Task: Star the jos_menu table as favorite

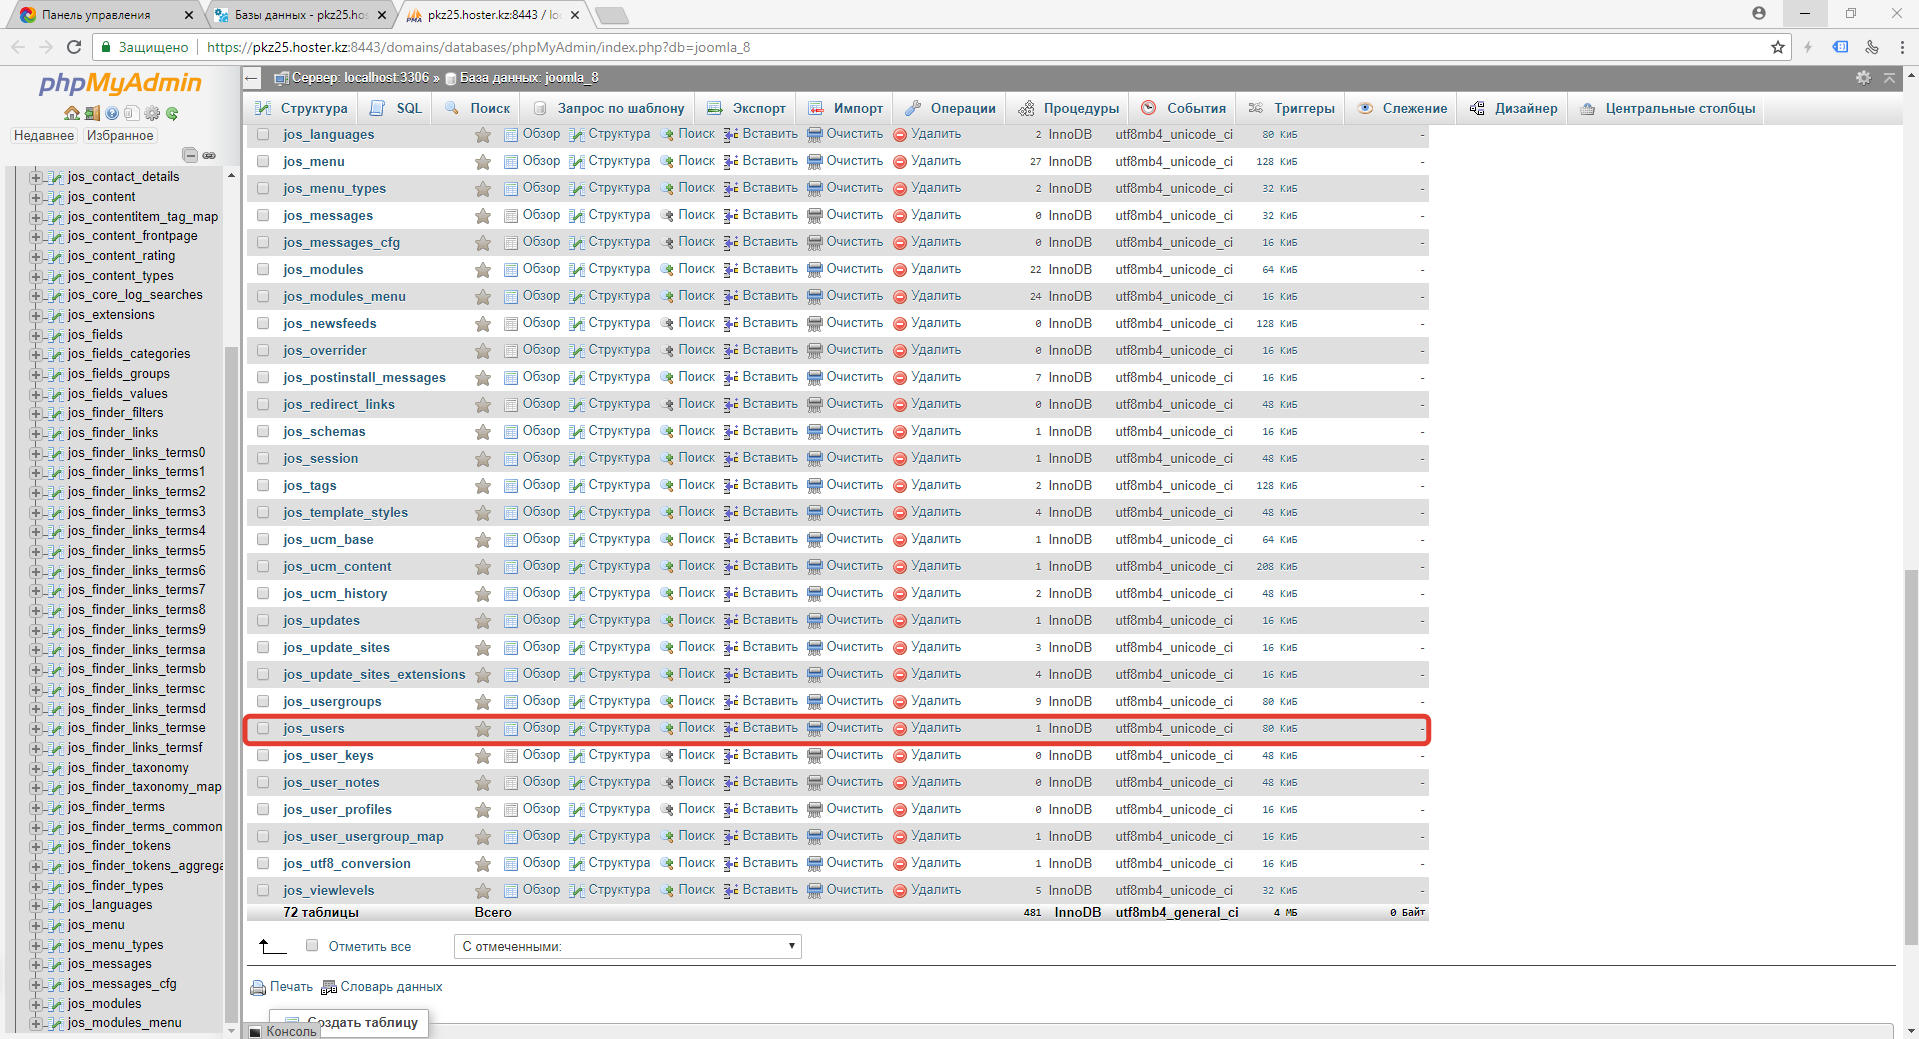Action: click(483, 162)
